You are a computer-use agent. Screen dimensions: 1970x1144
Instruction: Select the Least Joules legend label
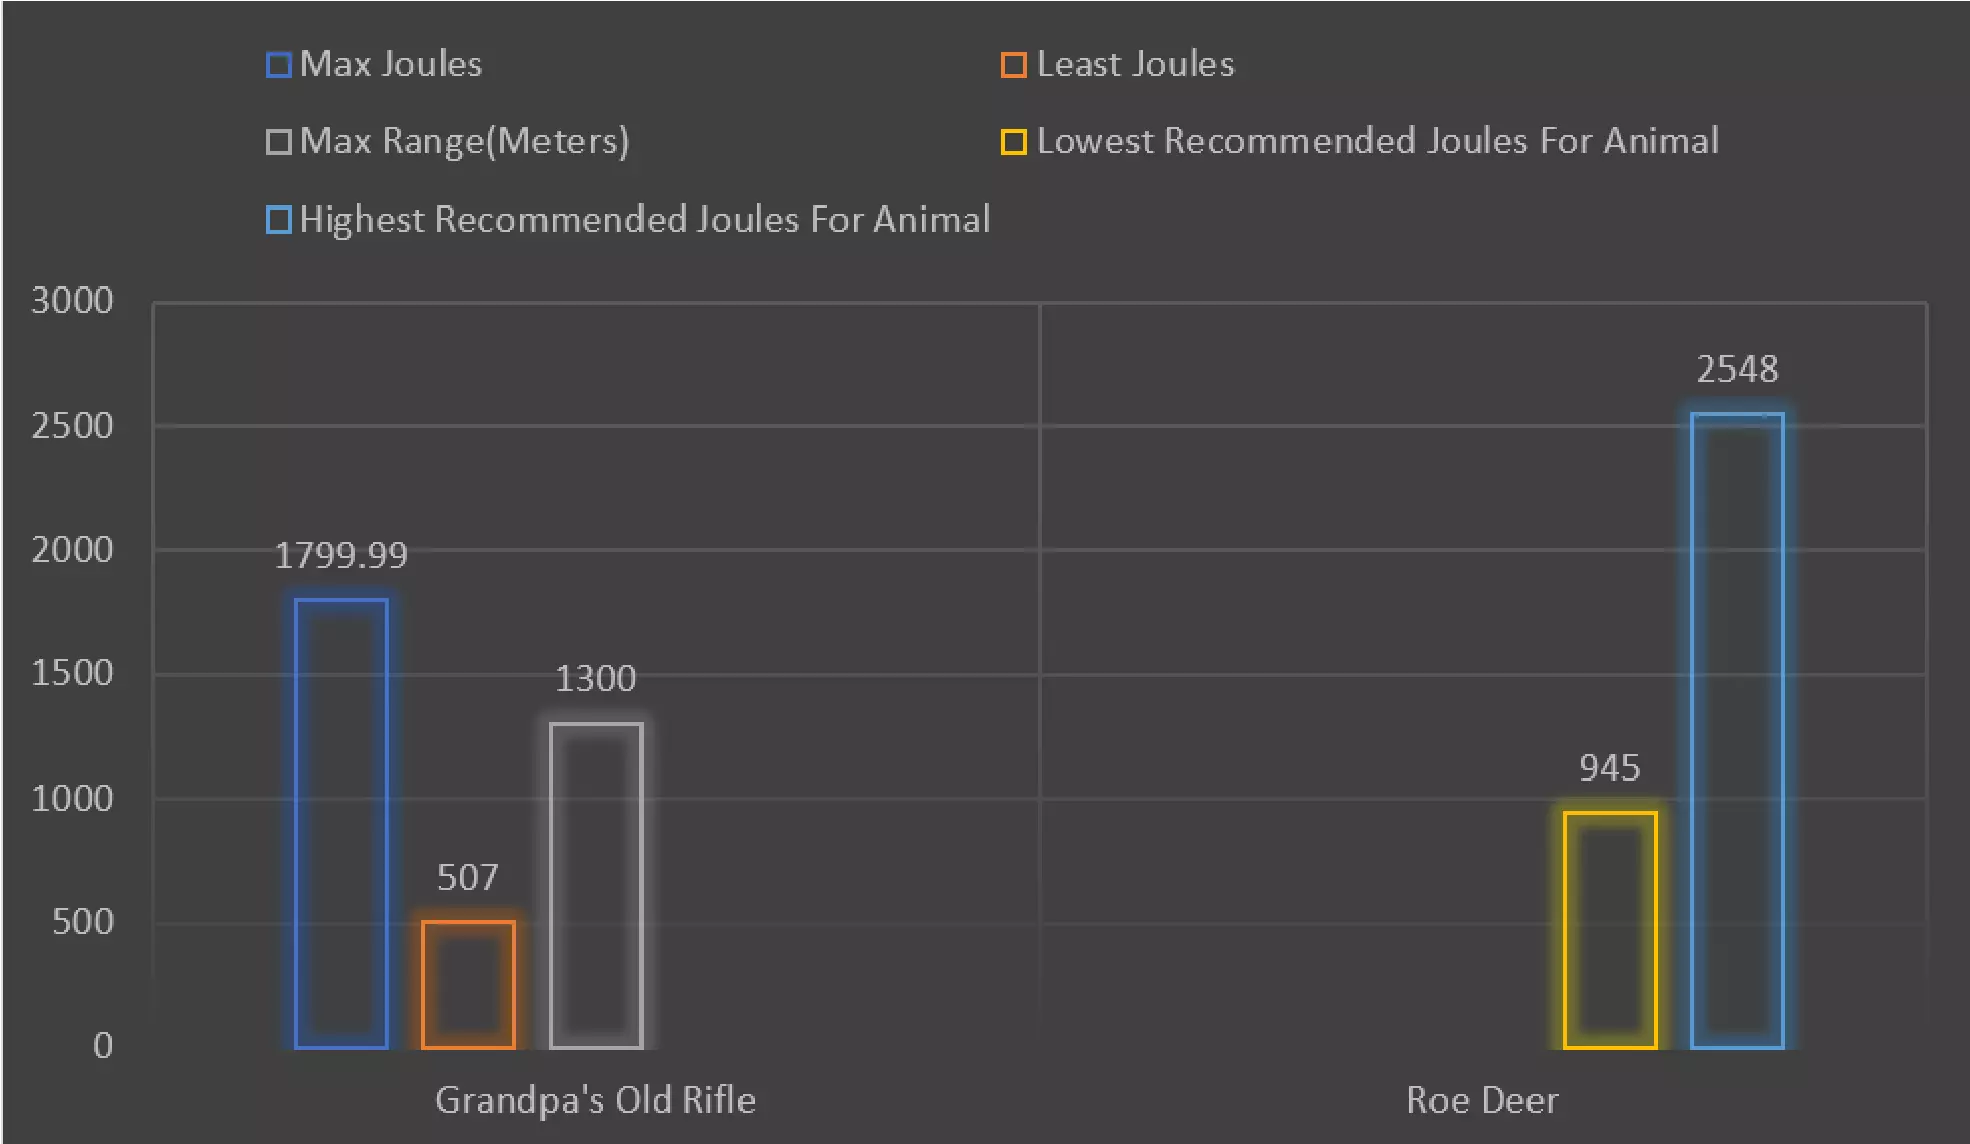tap(1135, 65)
